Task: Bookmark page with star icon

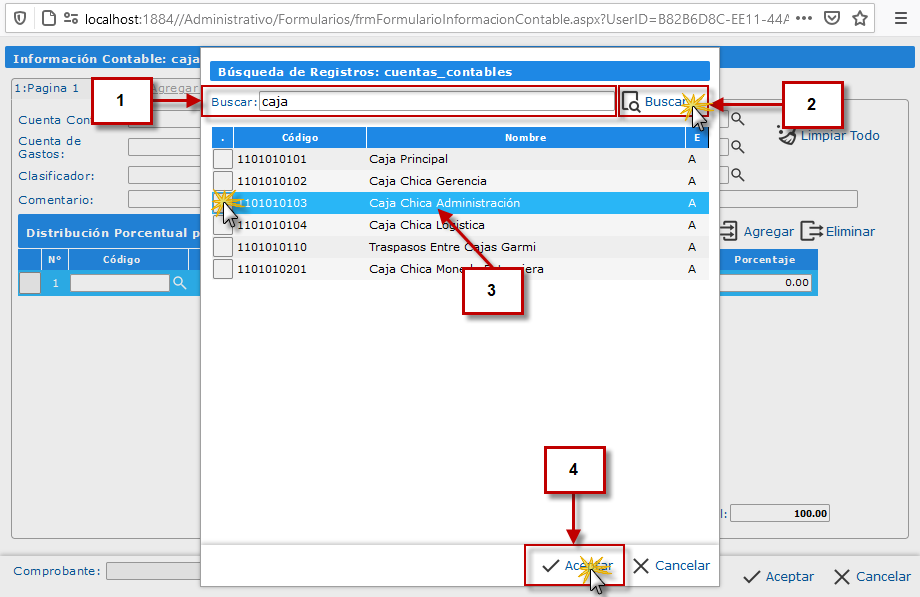Action: [x=860, y=19]
